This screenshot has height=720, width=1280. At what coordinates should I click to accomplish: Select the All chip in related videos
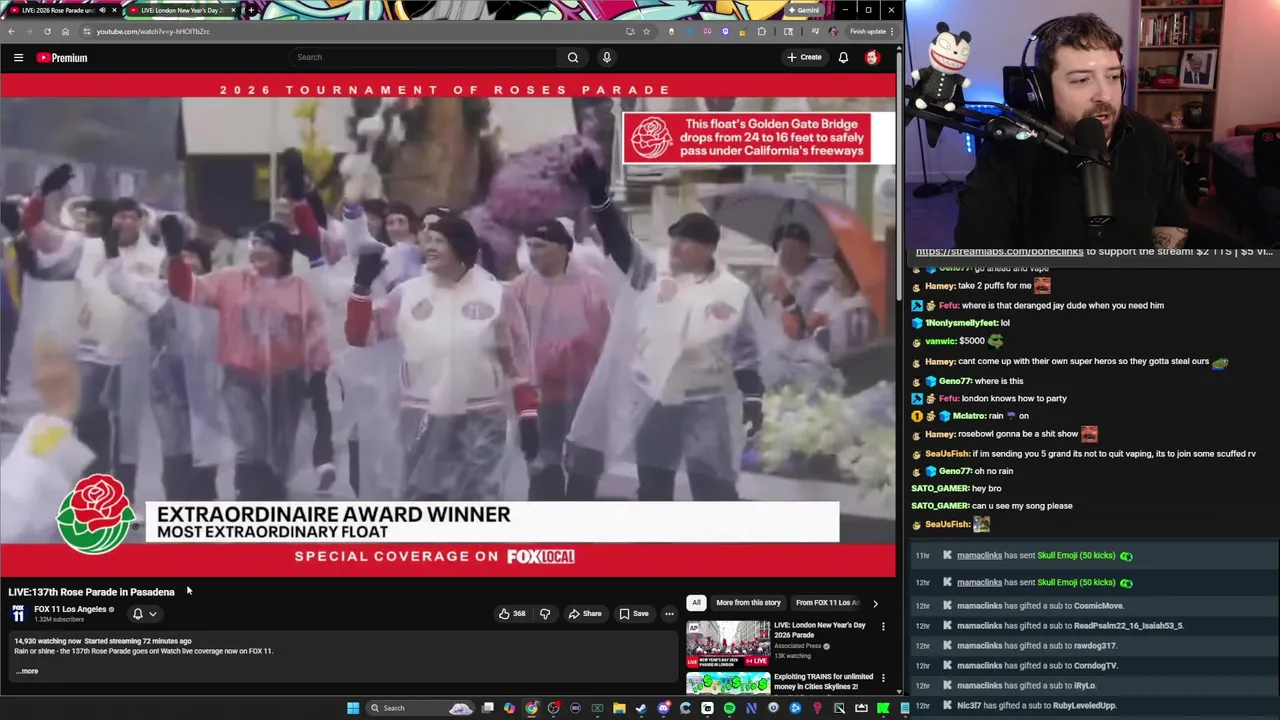click(696, 603)
